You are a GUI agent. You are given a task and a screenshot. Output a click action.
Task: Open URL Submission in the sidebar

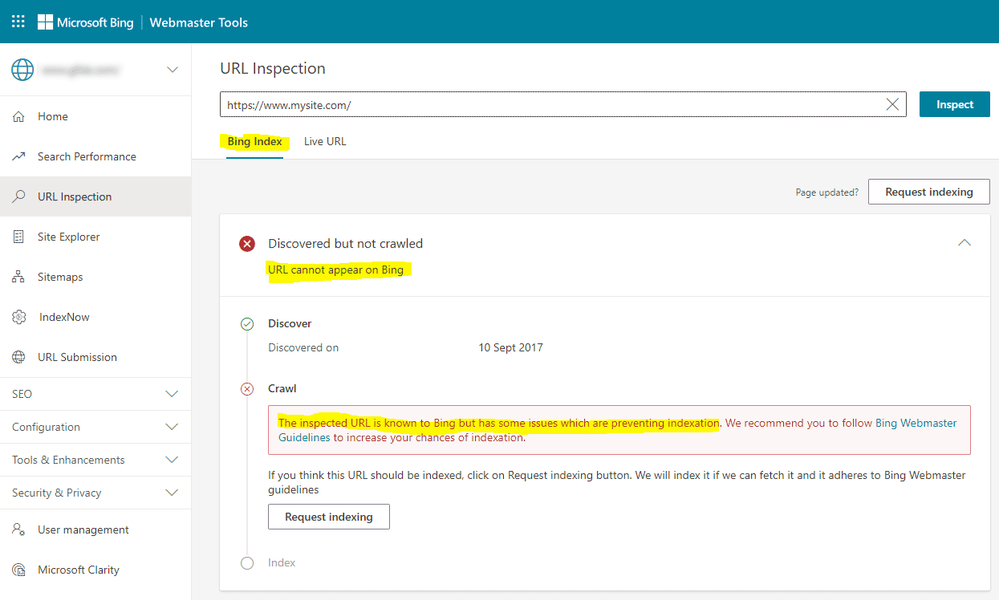pos(96,357)
